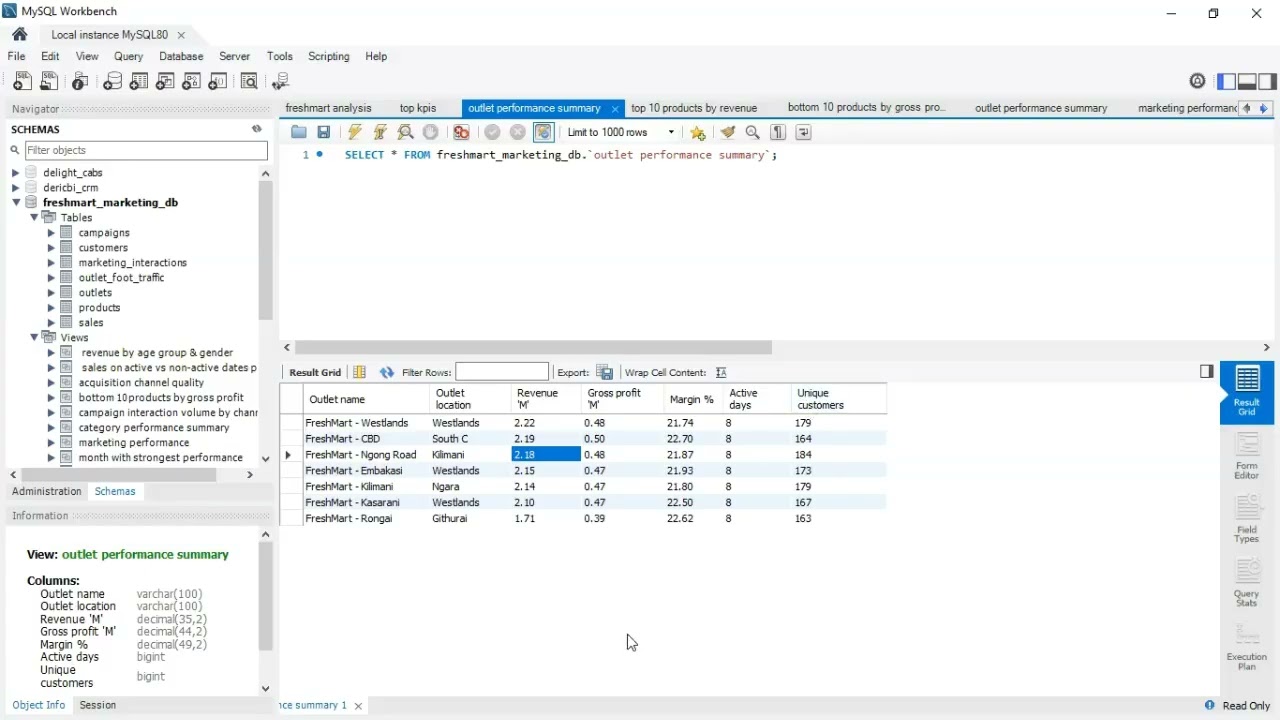Expand the sales table node
The width and height of the screenshot is (1280, 720).
pyautogui.click(x=51, y=323)
